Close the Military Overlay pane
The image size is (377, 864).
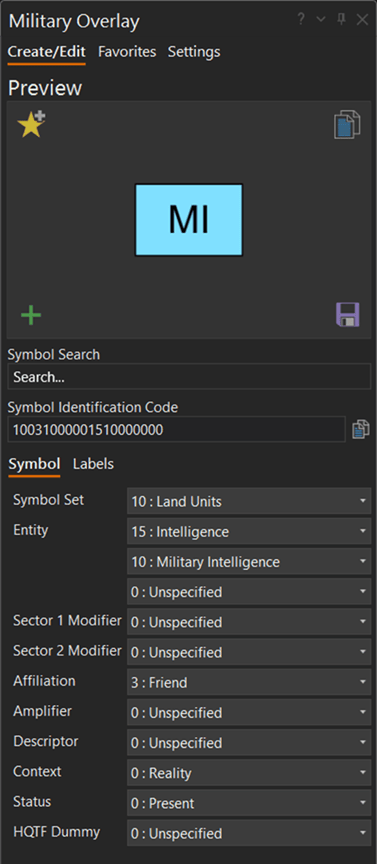(362, 20)
